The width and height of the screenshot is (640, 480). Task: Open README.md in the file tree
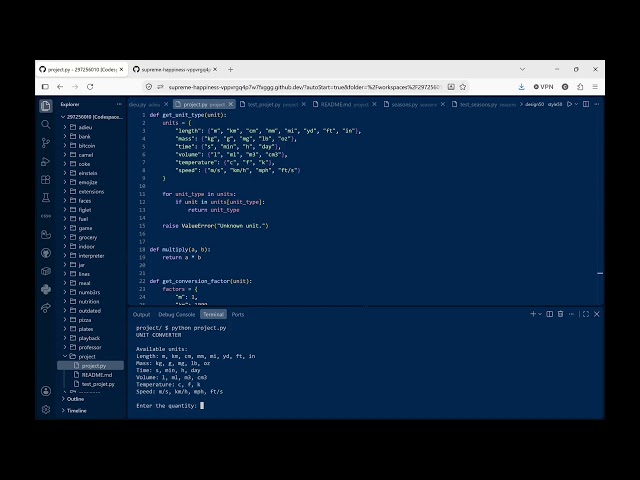[x=91, y=375]
